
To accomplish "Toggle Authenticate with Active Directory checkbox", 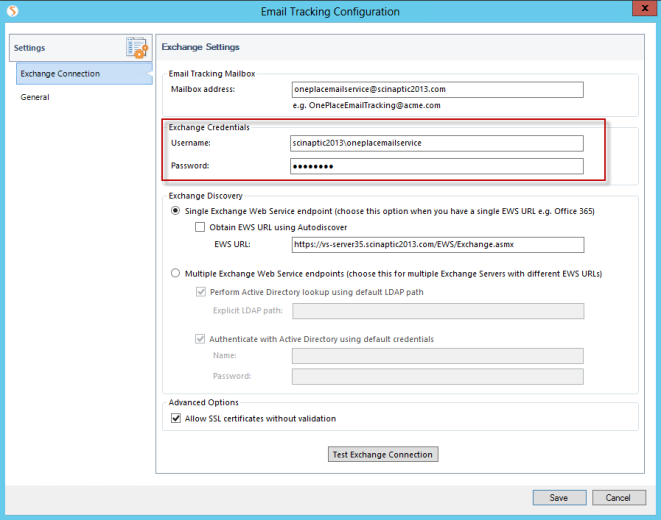I will pyautogui.click(x=201, y=339).
